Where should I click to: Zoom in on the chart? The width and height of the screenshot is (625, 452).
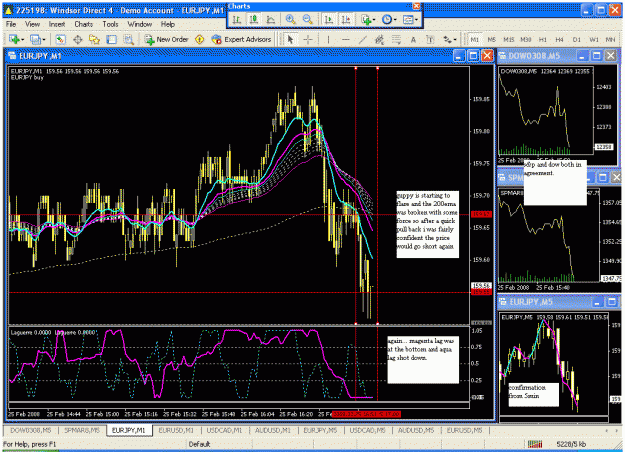coord(291,19)
